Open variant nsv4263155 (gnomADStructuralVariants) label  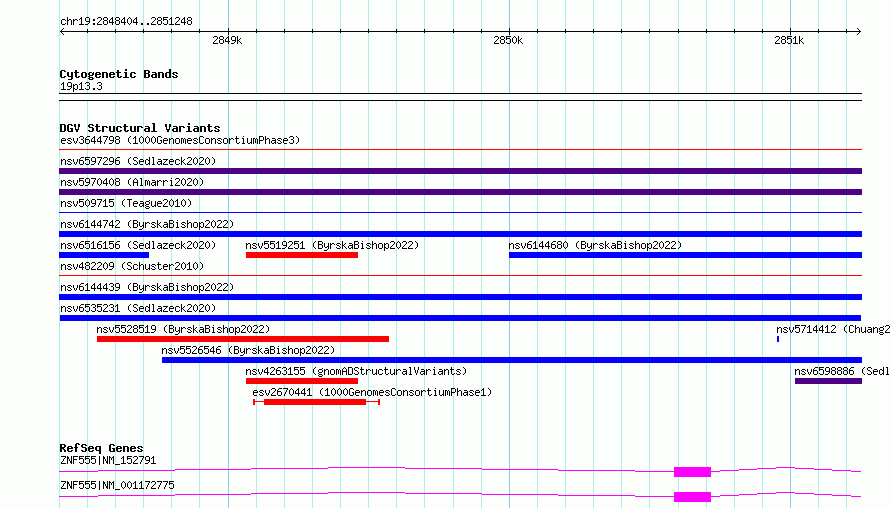[356, 371]
